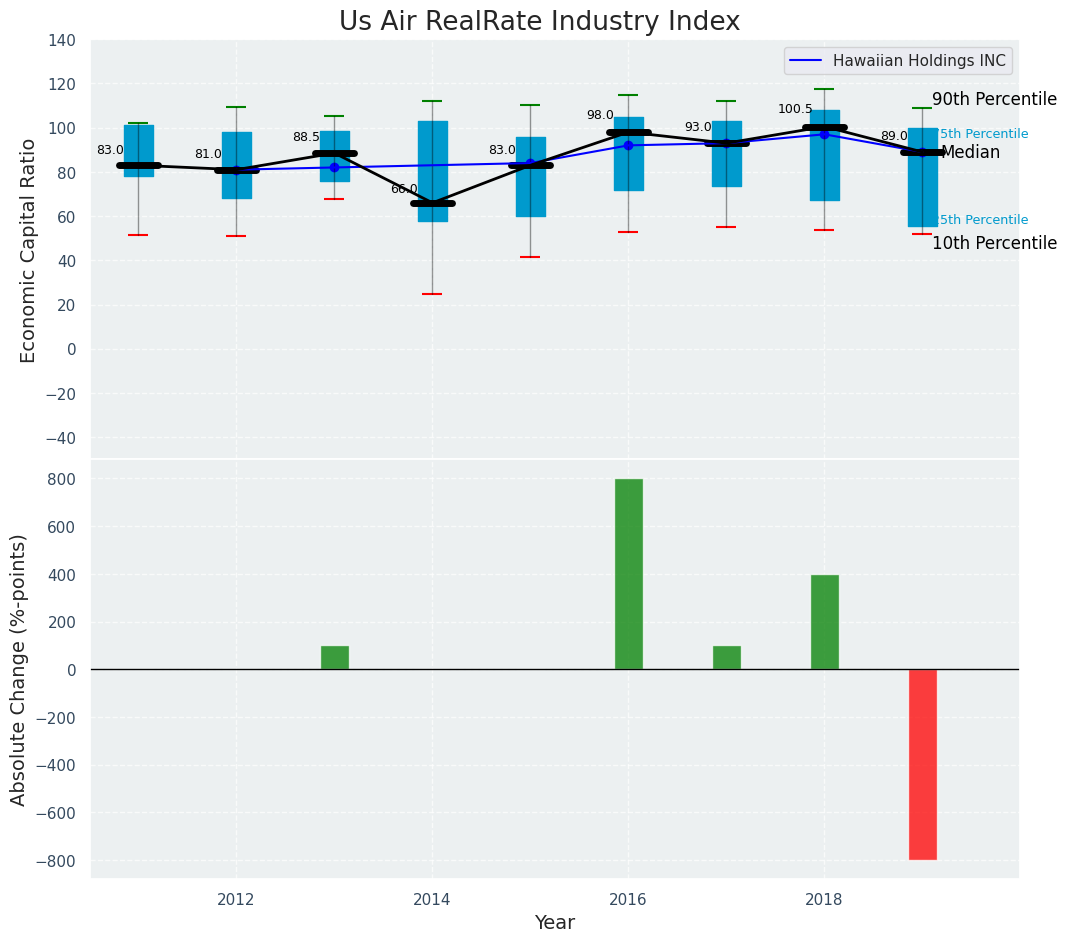The height and width of the screenshot is (942, 1067).
Task: Click the Year x-axis label
Action: [554, 923]
